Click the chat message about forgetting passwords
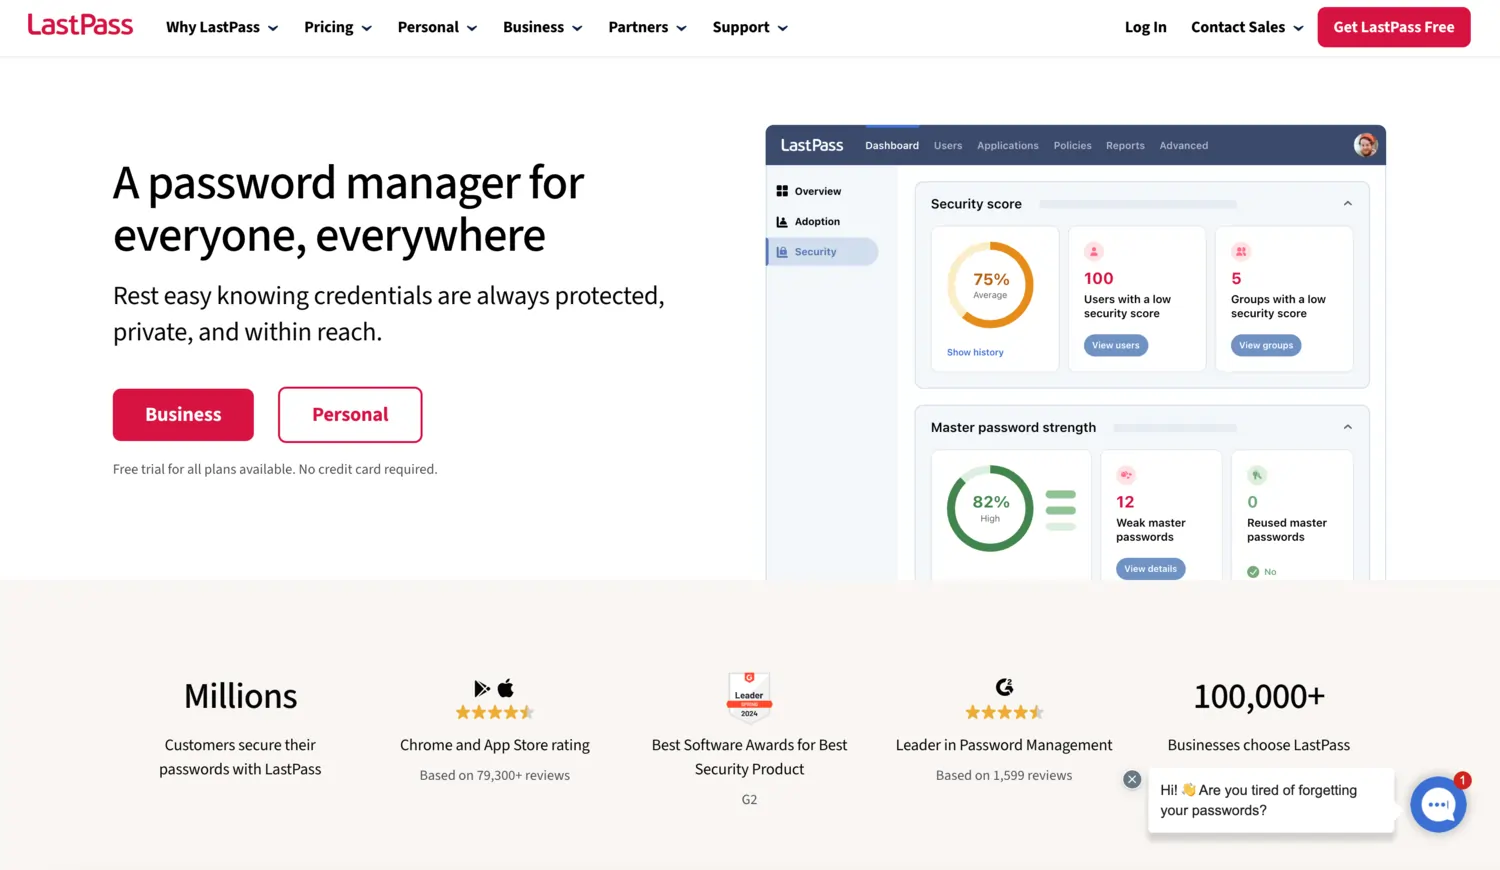 coord(1271,800)
